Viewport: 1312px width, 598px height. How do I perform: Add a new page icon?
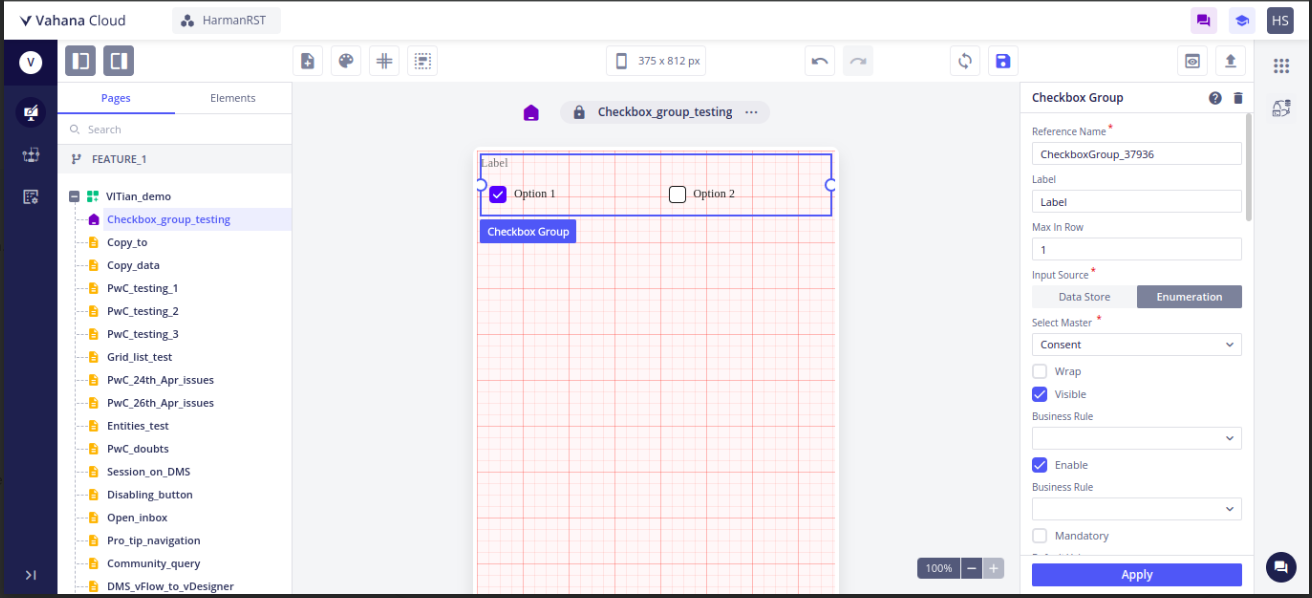point(308,61)
